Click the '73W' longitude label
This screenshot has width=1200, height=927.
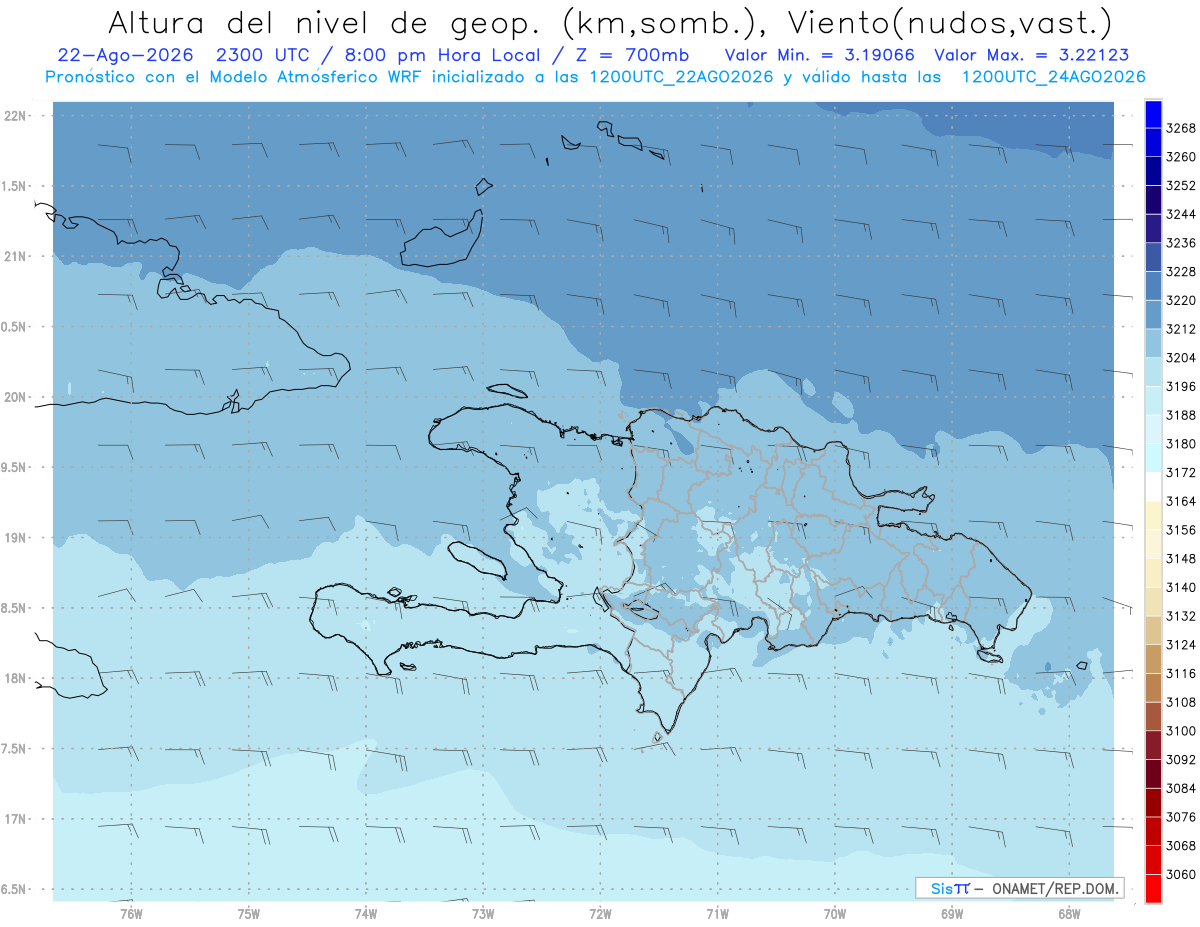click(483, 913)
